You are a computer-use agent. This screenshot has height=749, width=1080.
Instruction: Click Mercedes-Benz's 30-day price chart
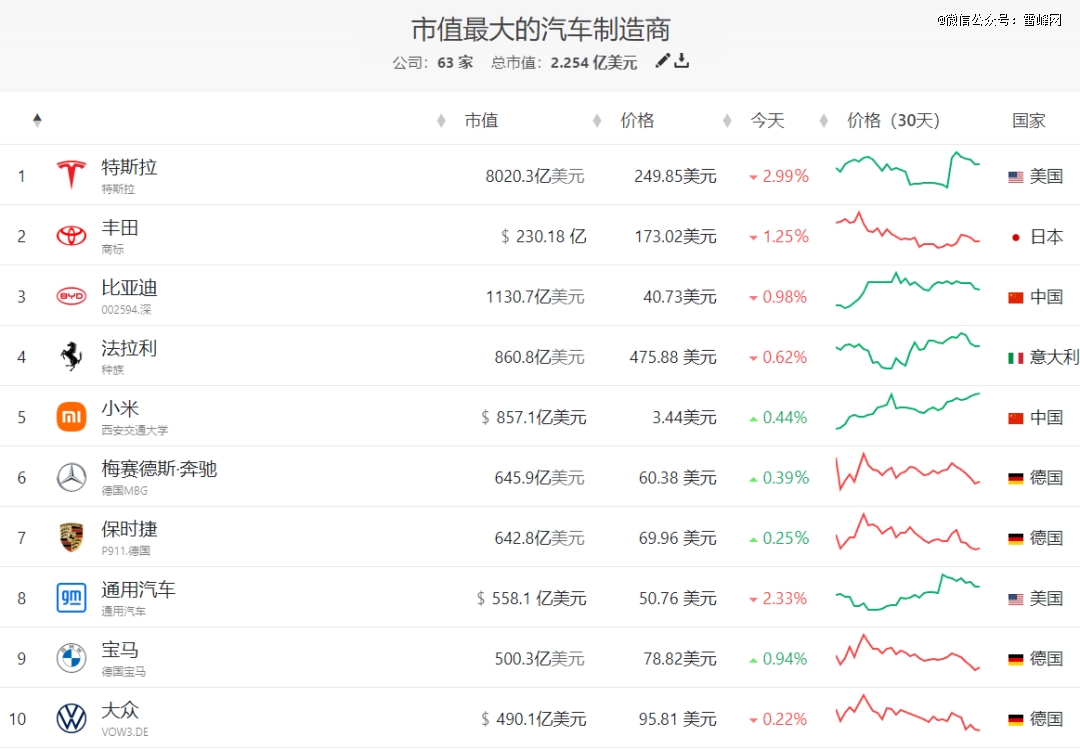click(x=908, y=471)
